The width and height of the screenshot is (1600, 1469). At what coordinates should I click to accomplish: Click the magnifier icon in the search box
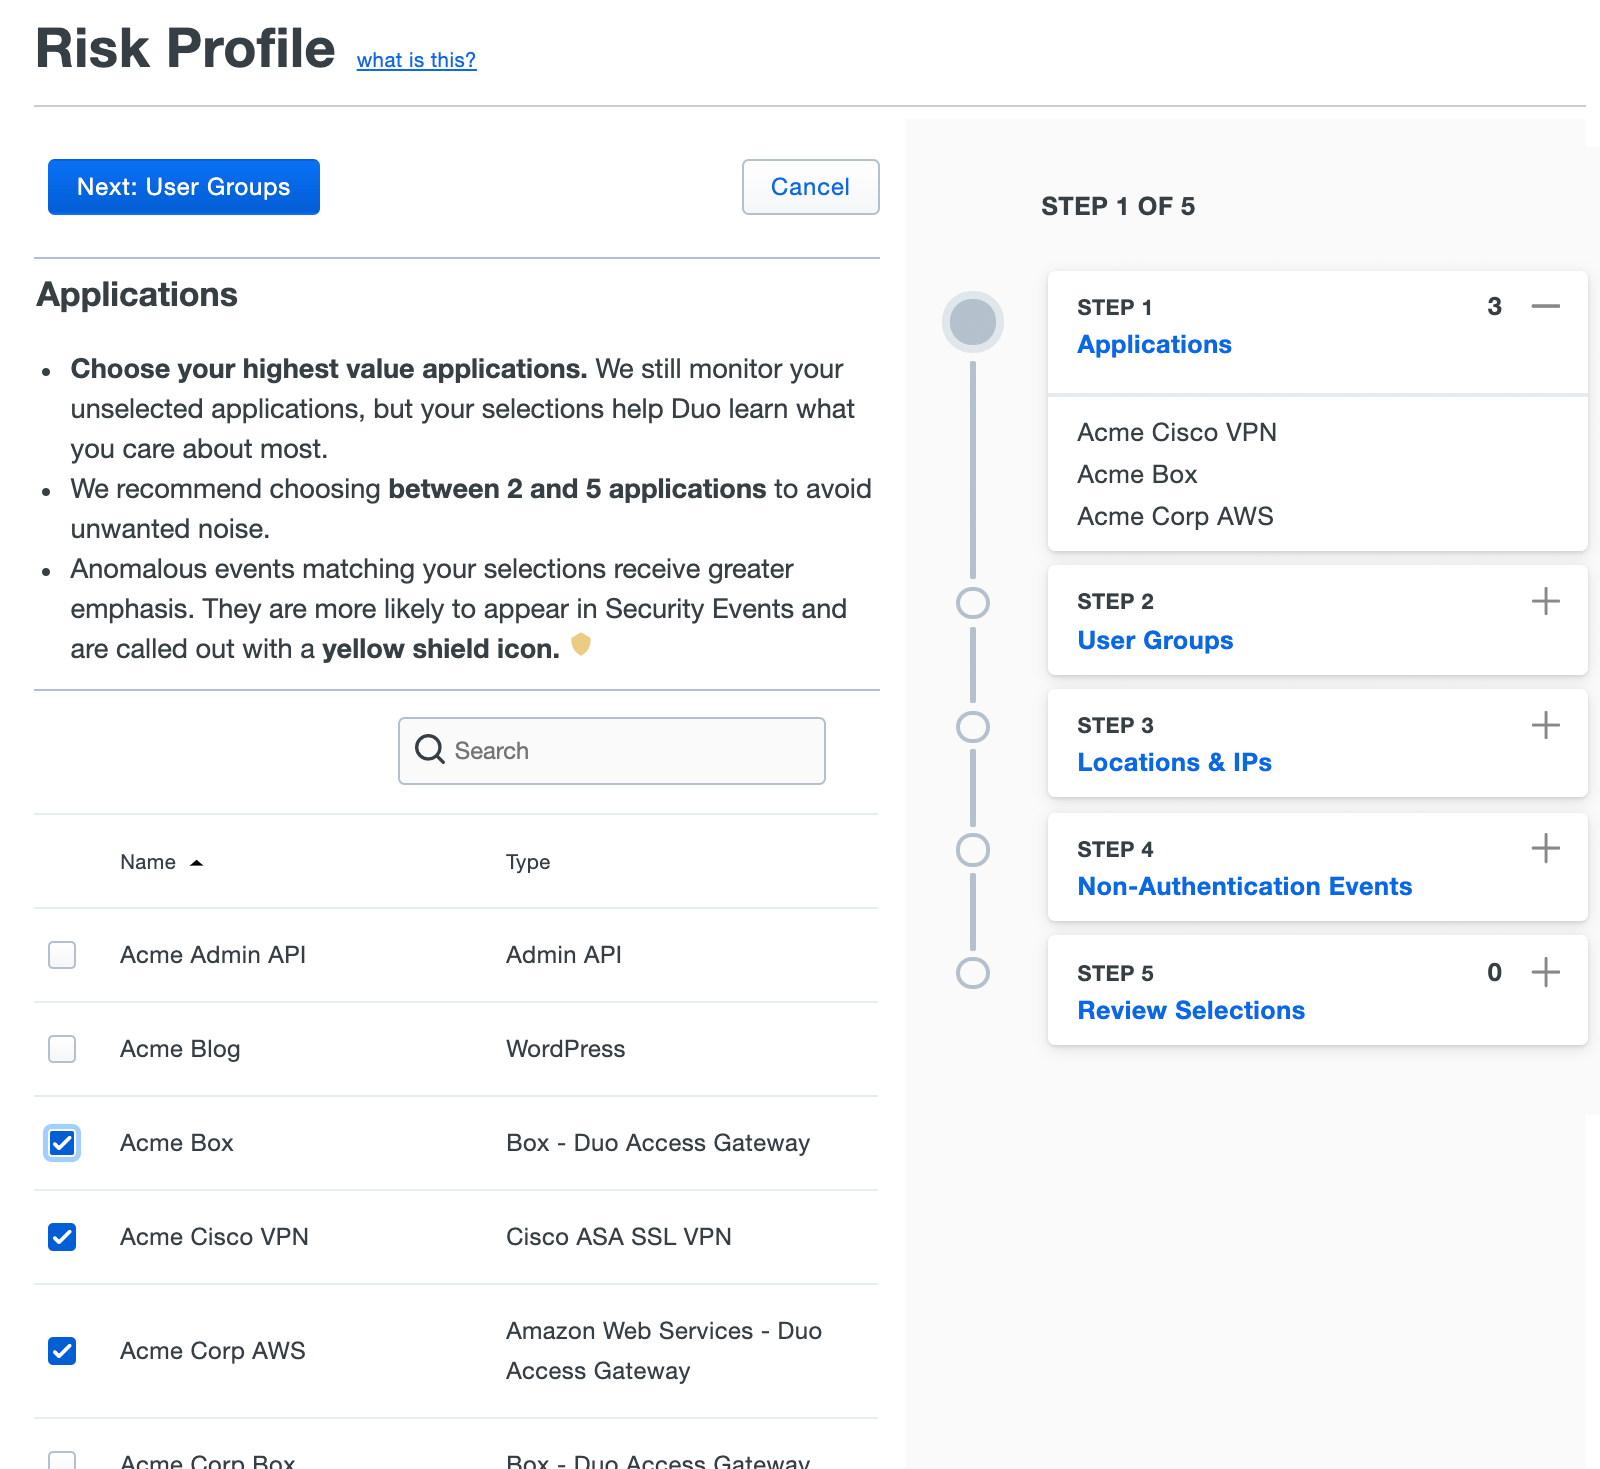429,750
